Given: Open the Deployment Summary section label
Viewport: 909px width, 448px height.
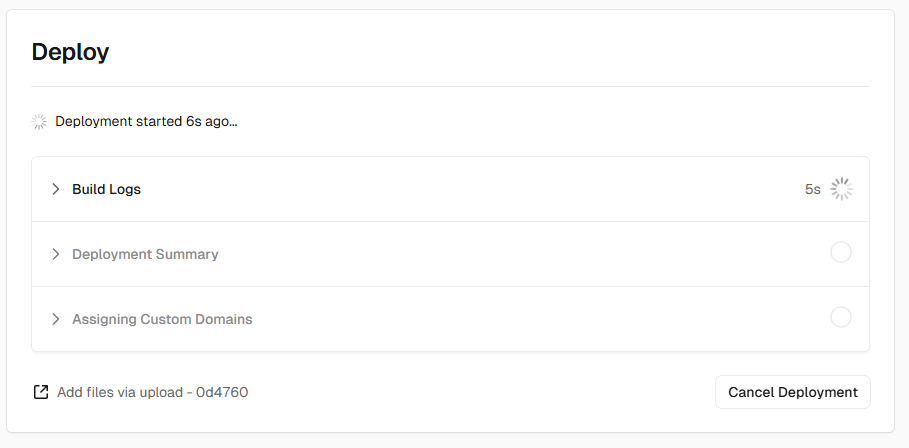Looking at the screenshot, I should (145, 254).
